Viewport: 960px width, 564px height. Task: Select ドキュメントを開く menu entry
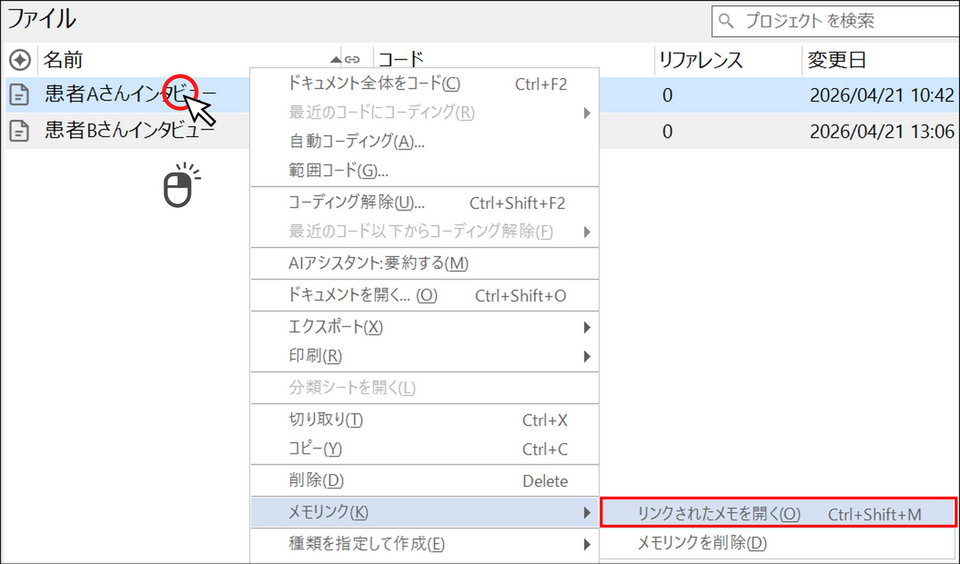click(362, 296)
